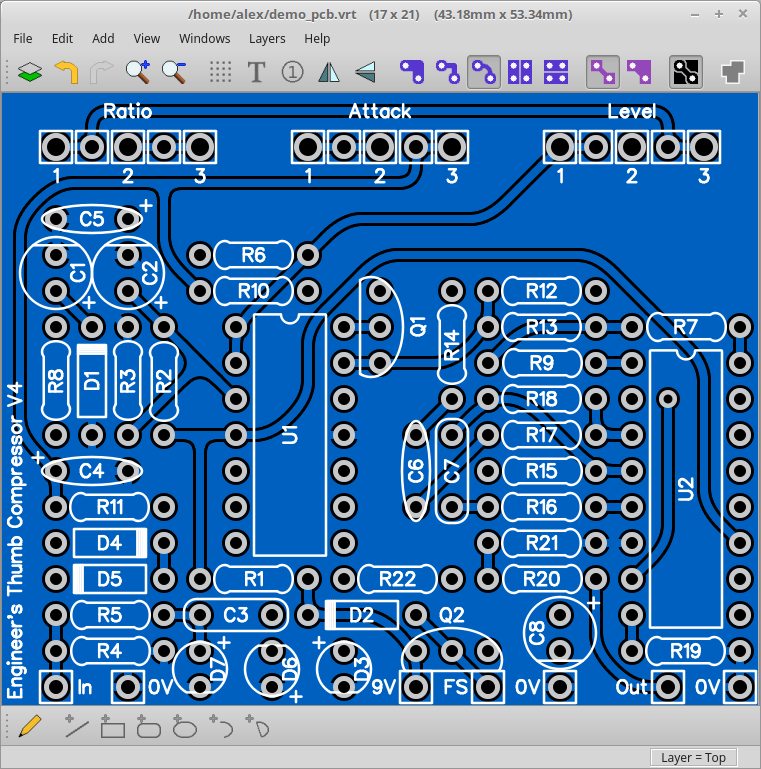Open the Windows menu
This screenshot has height=769, width=761.
(204, 38)
